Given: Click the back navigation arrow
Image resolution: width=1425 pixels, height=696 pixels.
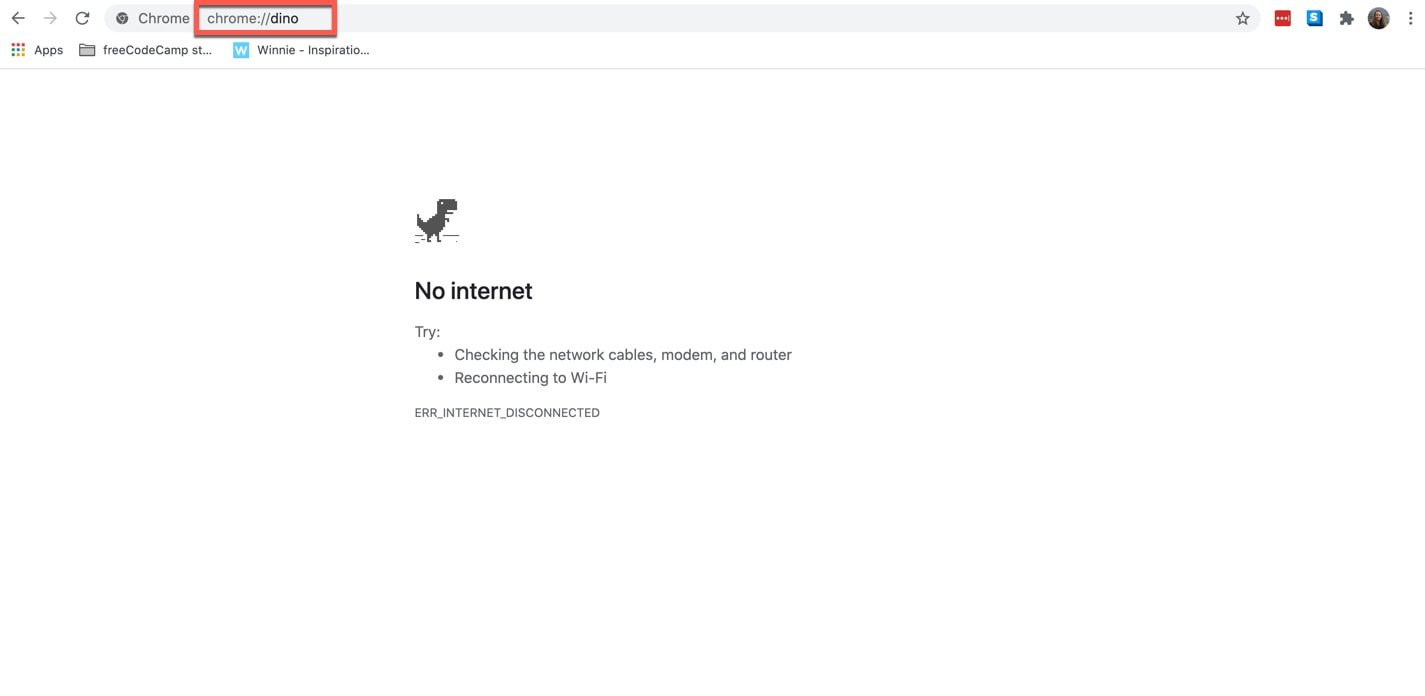Looking at the screenshot, I should click(x=18, y=18).
